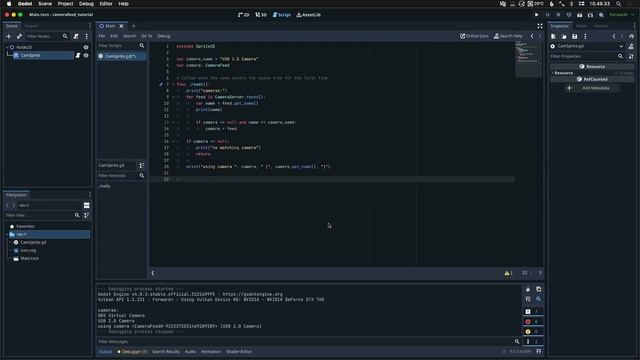Show script warnings list
Viewport: 640px width, 360px height.
pos(508,273)
